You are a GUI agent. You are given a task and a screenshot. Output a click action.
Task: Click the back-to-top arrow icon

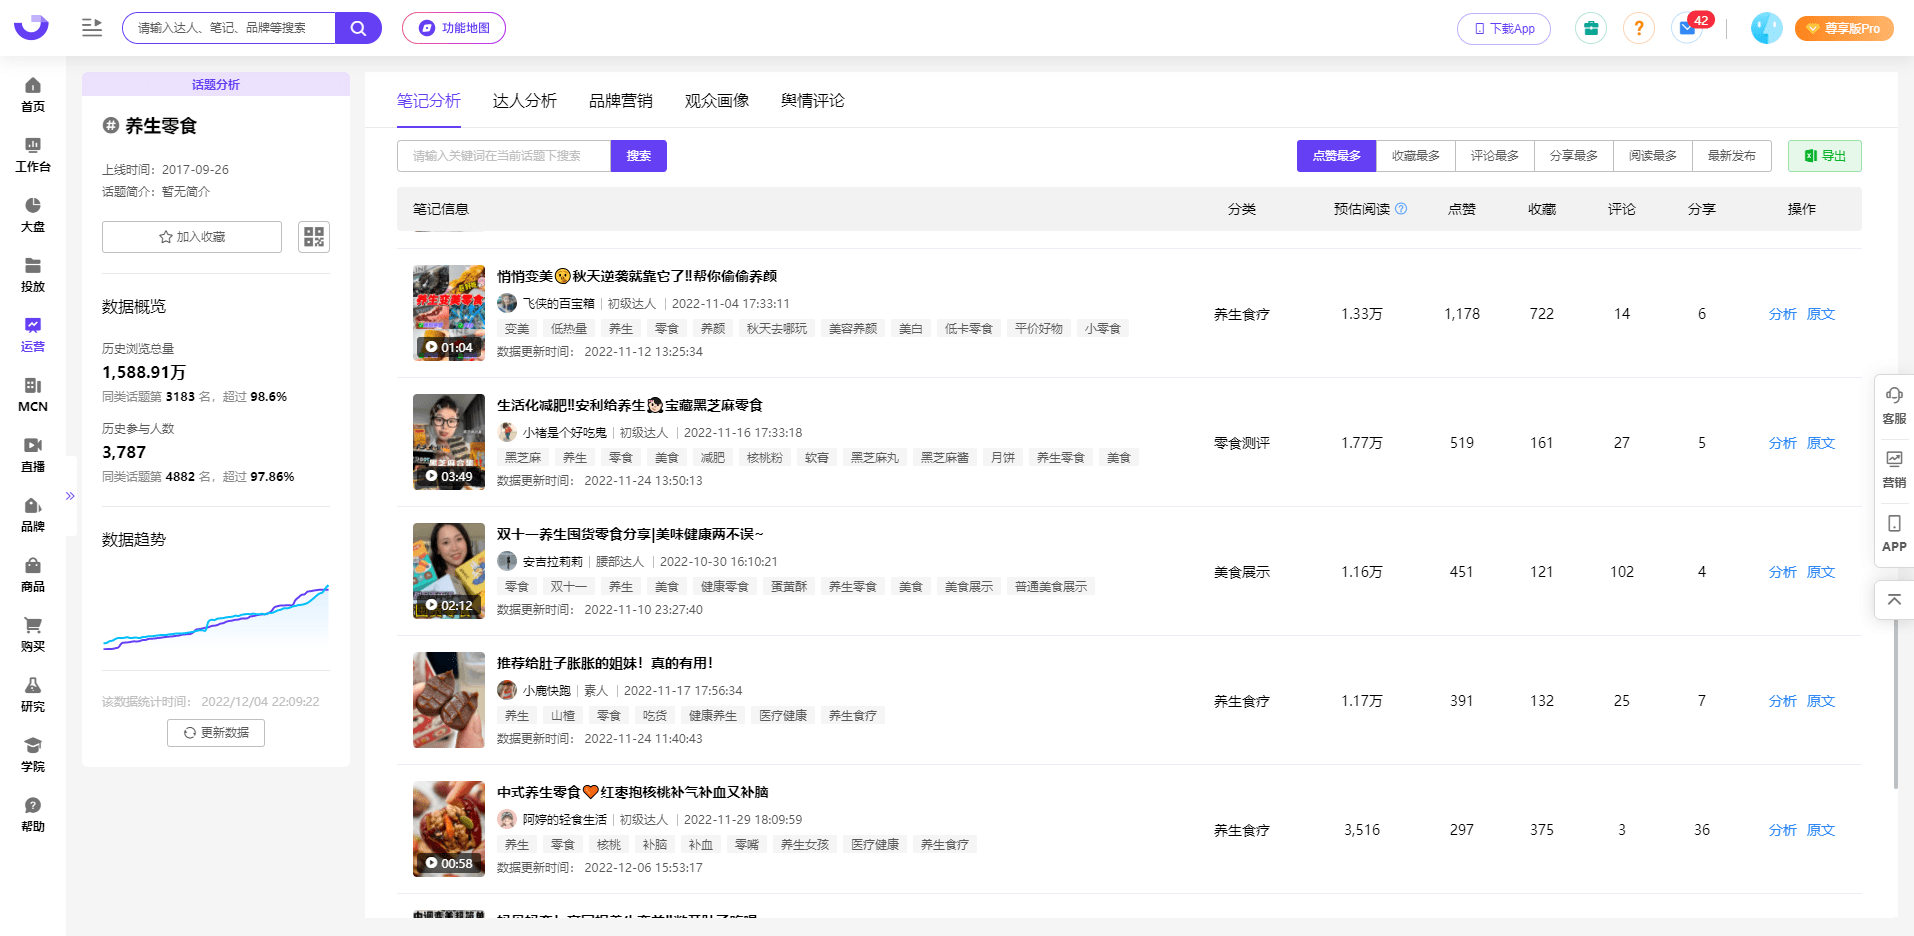[1894, 600]
